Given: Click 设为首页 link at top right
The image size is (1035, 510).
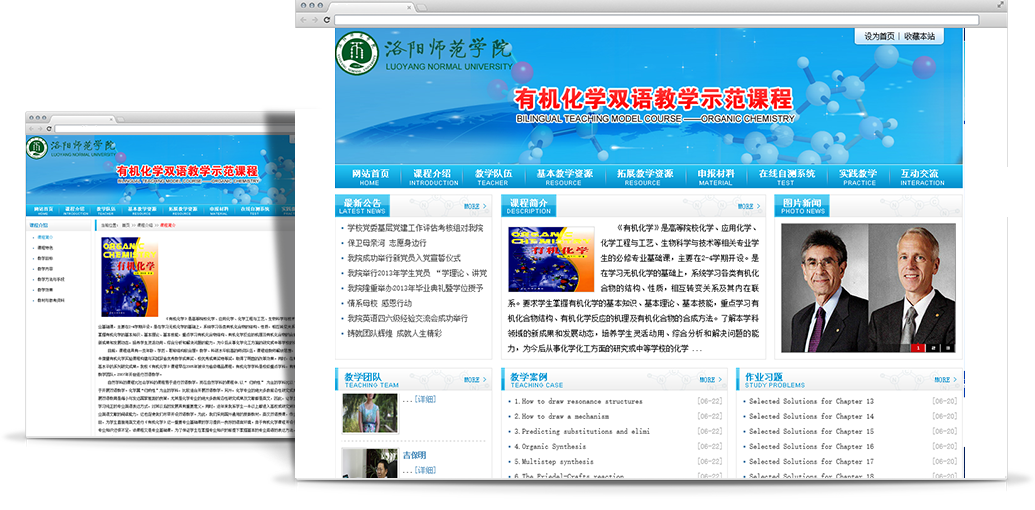Looking at the screenshot, I should [x=880, y=36].
